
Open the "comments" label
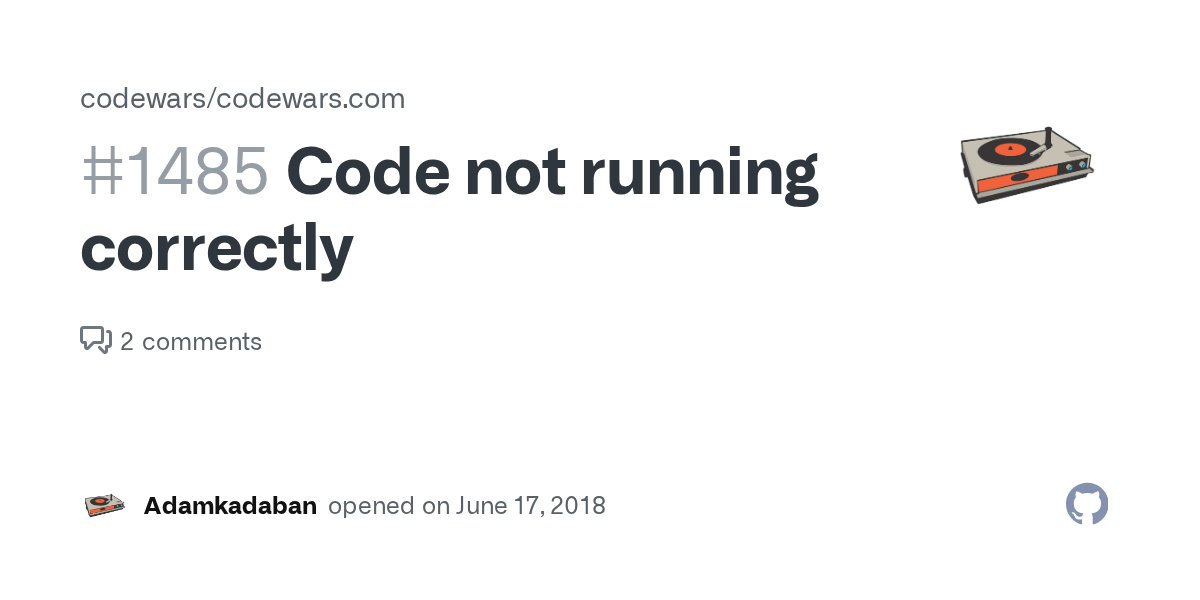[202, 342]
